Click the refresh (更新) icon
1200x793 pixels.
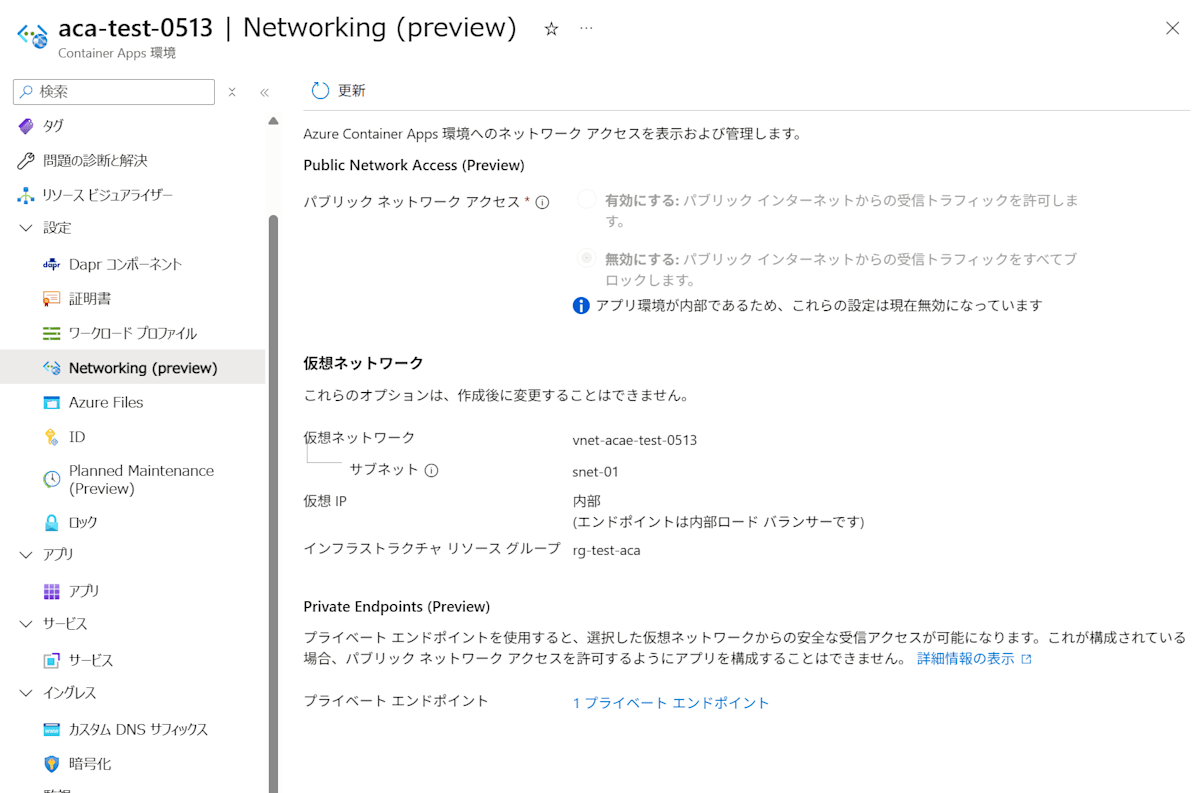point(320,91)
